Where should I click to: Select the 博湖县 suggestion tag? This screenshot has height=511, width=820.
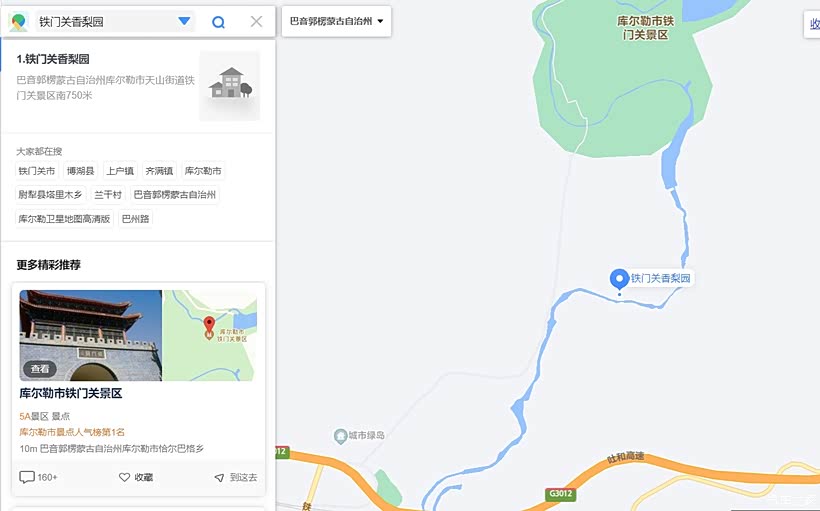click(81, 171)
